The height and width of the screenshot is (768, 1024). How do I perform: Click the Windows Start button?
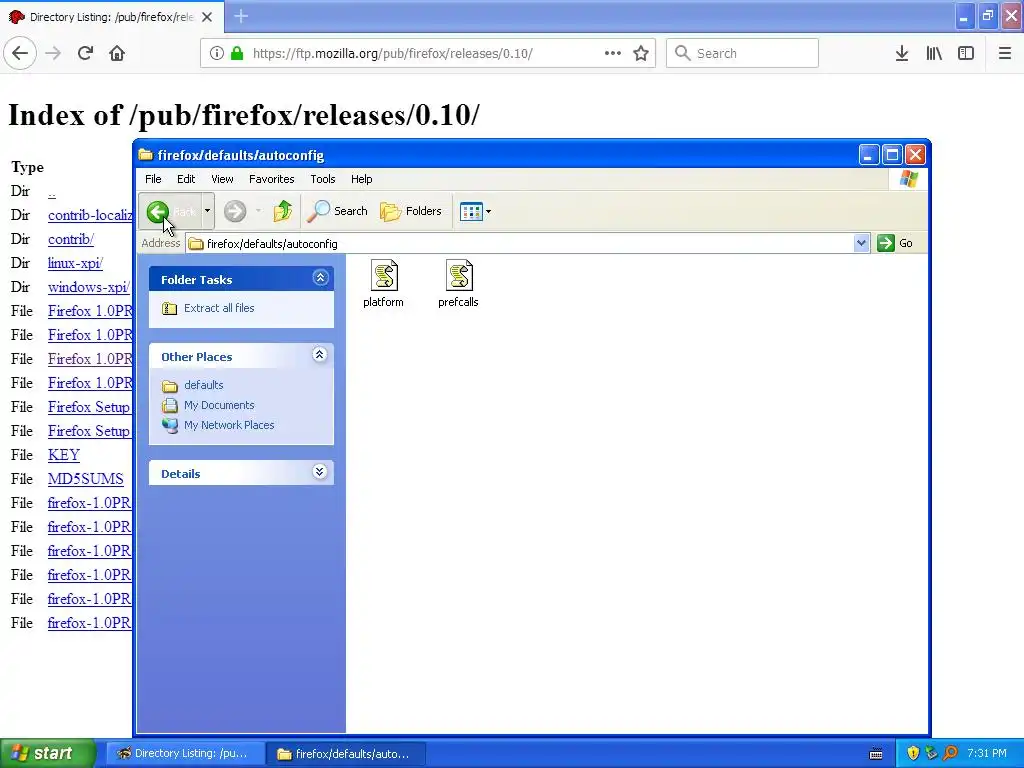pos(47,754)
